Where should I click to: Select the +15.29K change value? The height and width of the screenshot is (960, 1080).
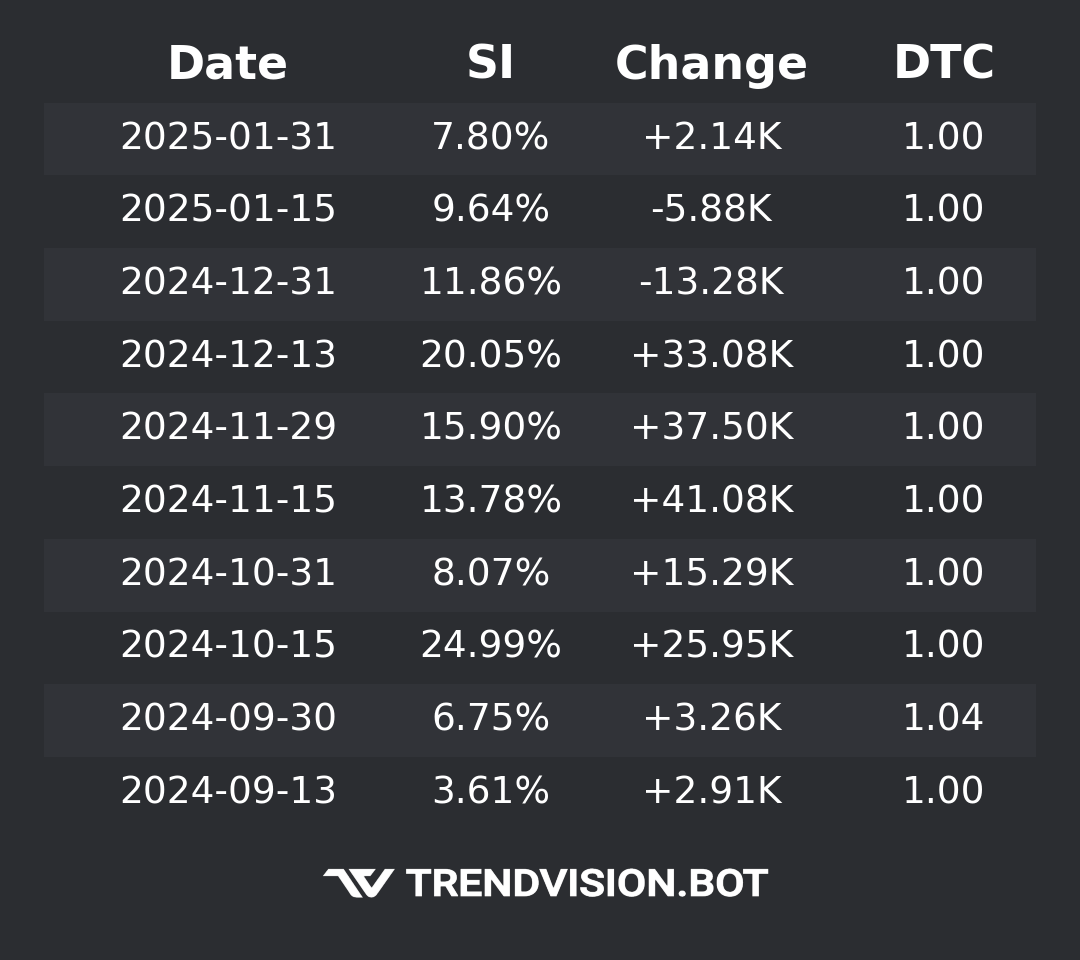click(711, 573)
